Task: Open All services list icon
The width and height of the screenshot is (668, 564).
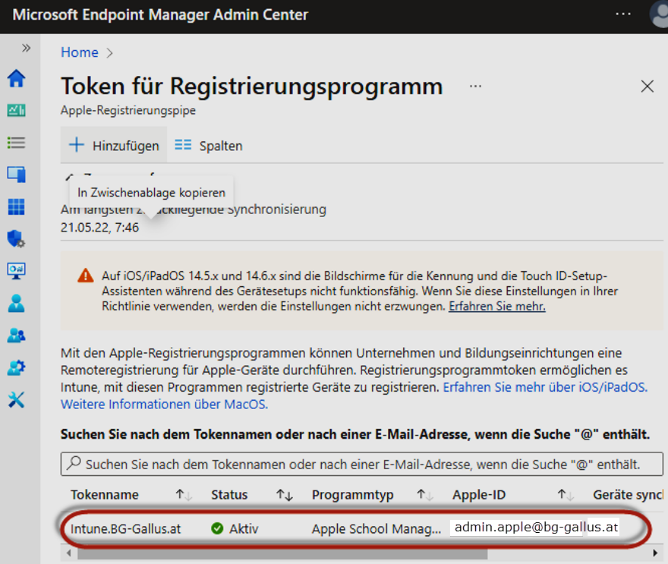Action: tap(16, 143)
